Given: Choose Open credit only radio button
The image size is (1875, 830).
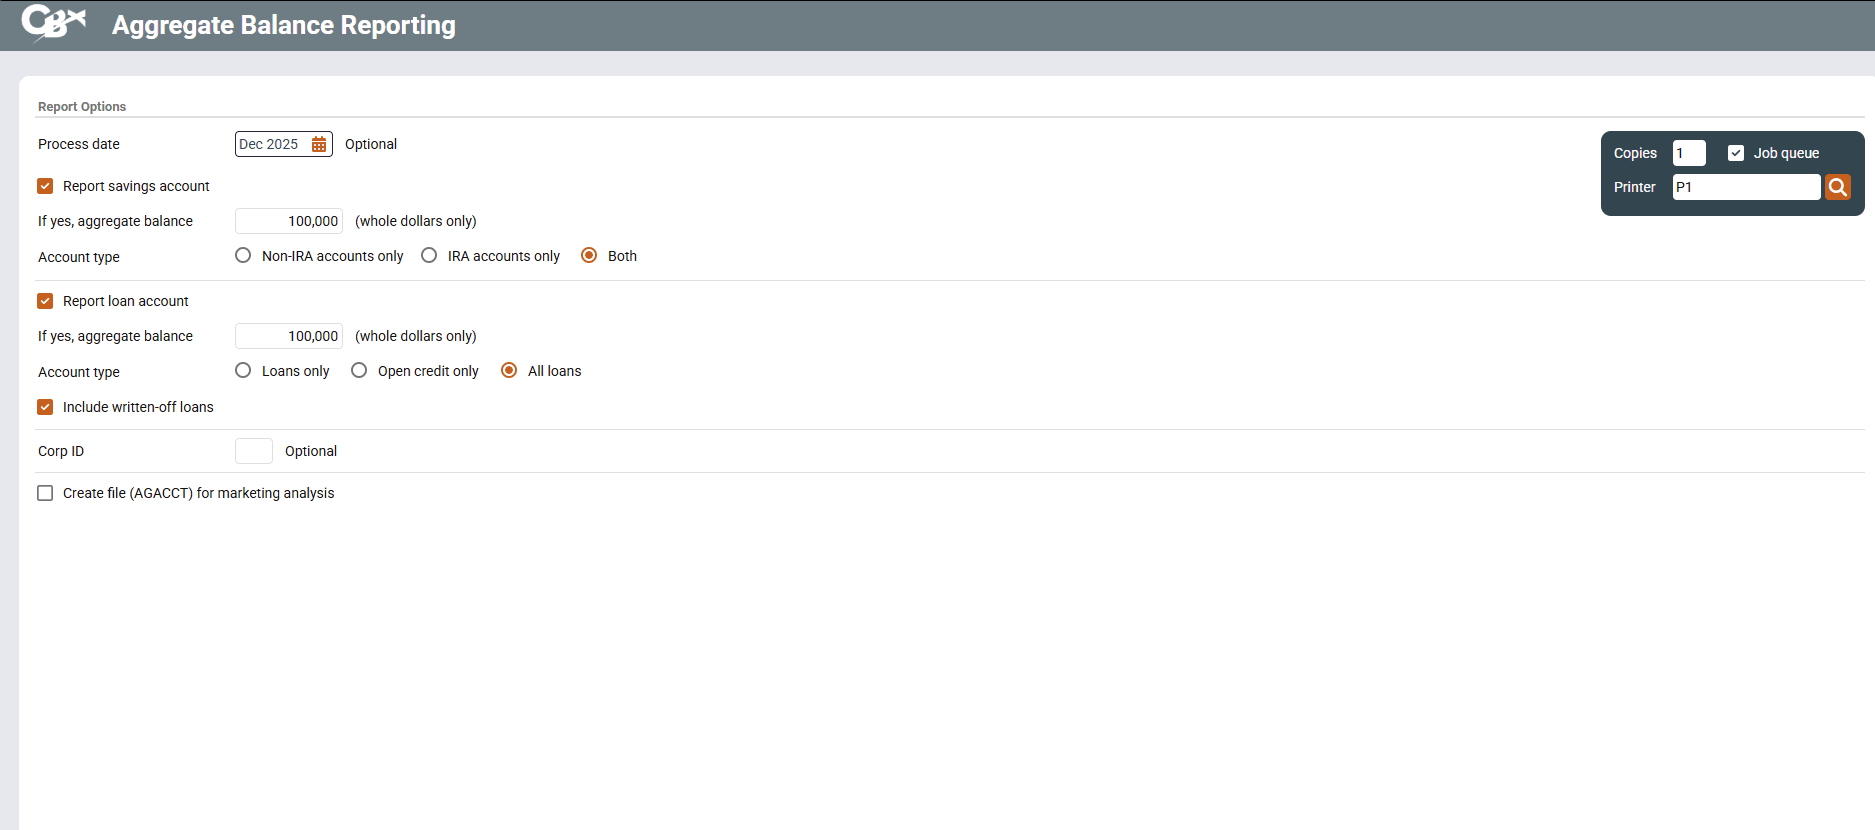Looking at the screenshot, I should coord(359,371).
